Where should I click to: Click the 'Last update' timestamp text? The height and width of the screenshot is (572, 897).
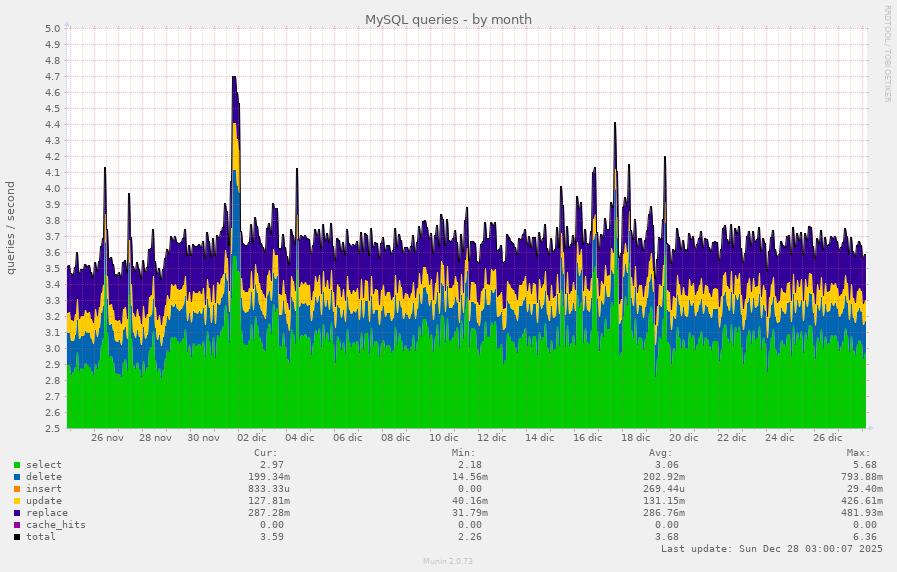pos(772,549)
